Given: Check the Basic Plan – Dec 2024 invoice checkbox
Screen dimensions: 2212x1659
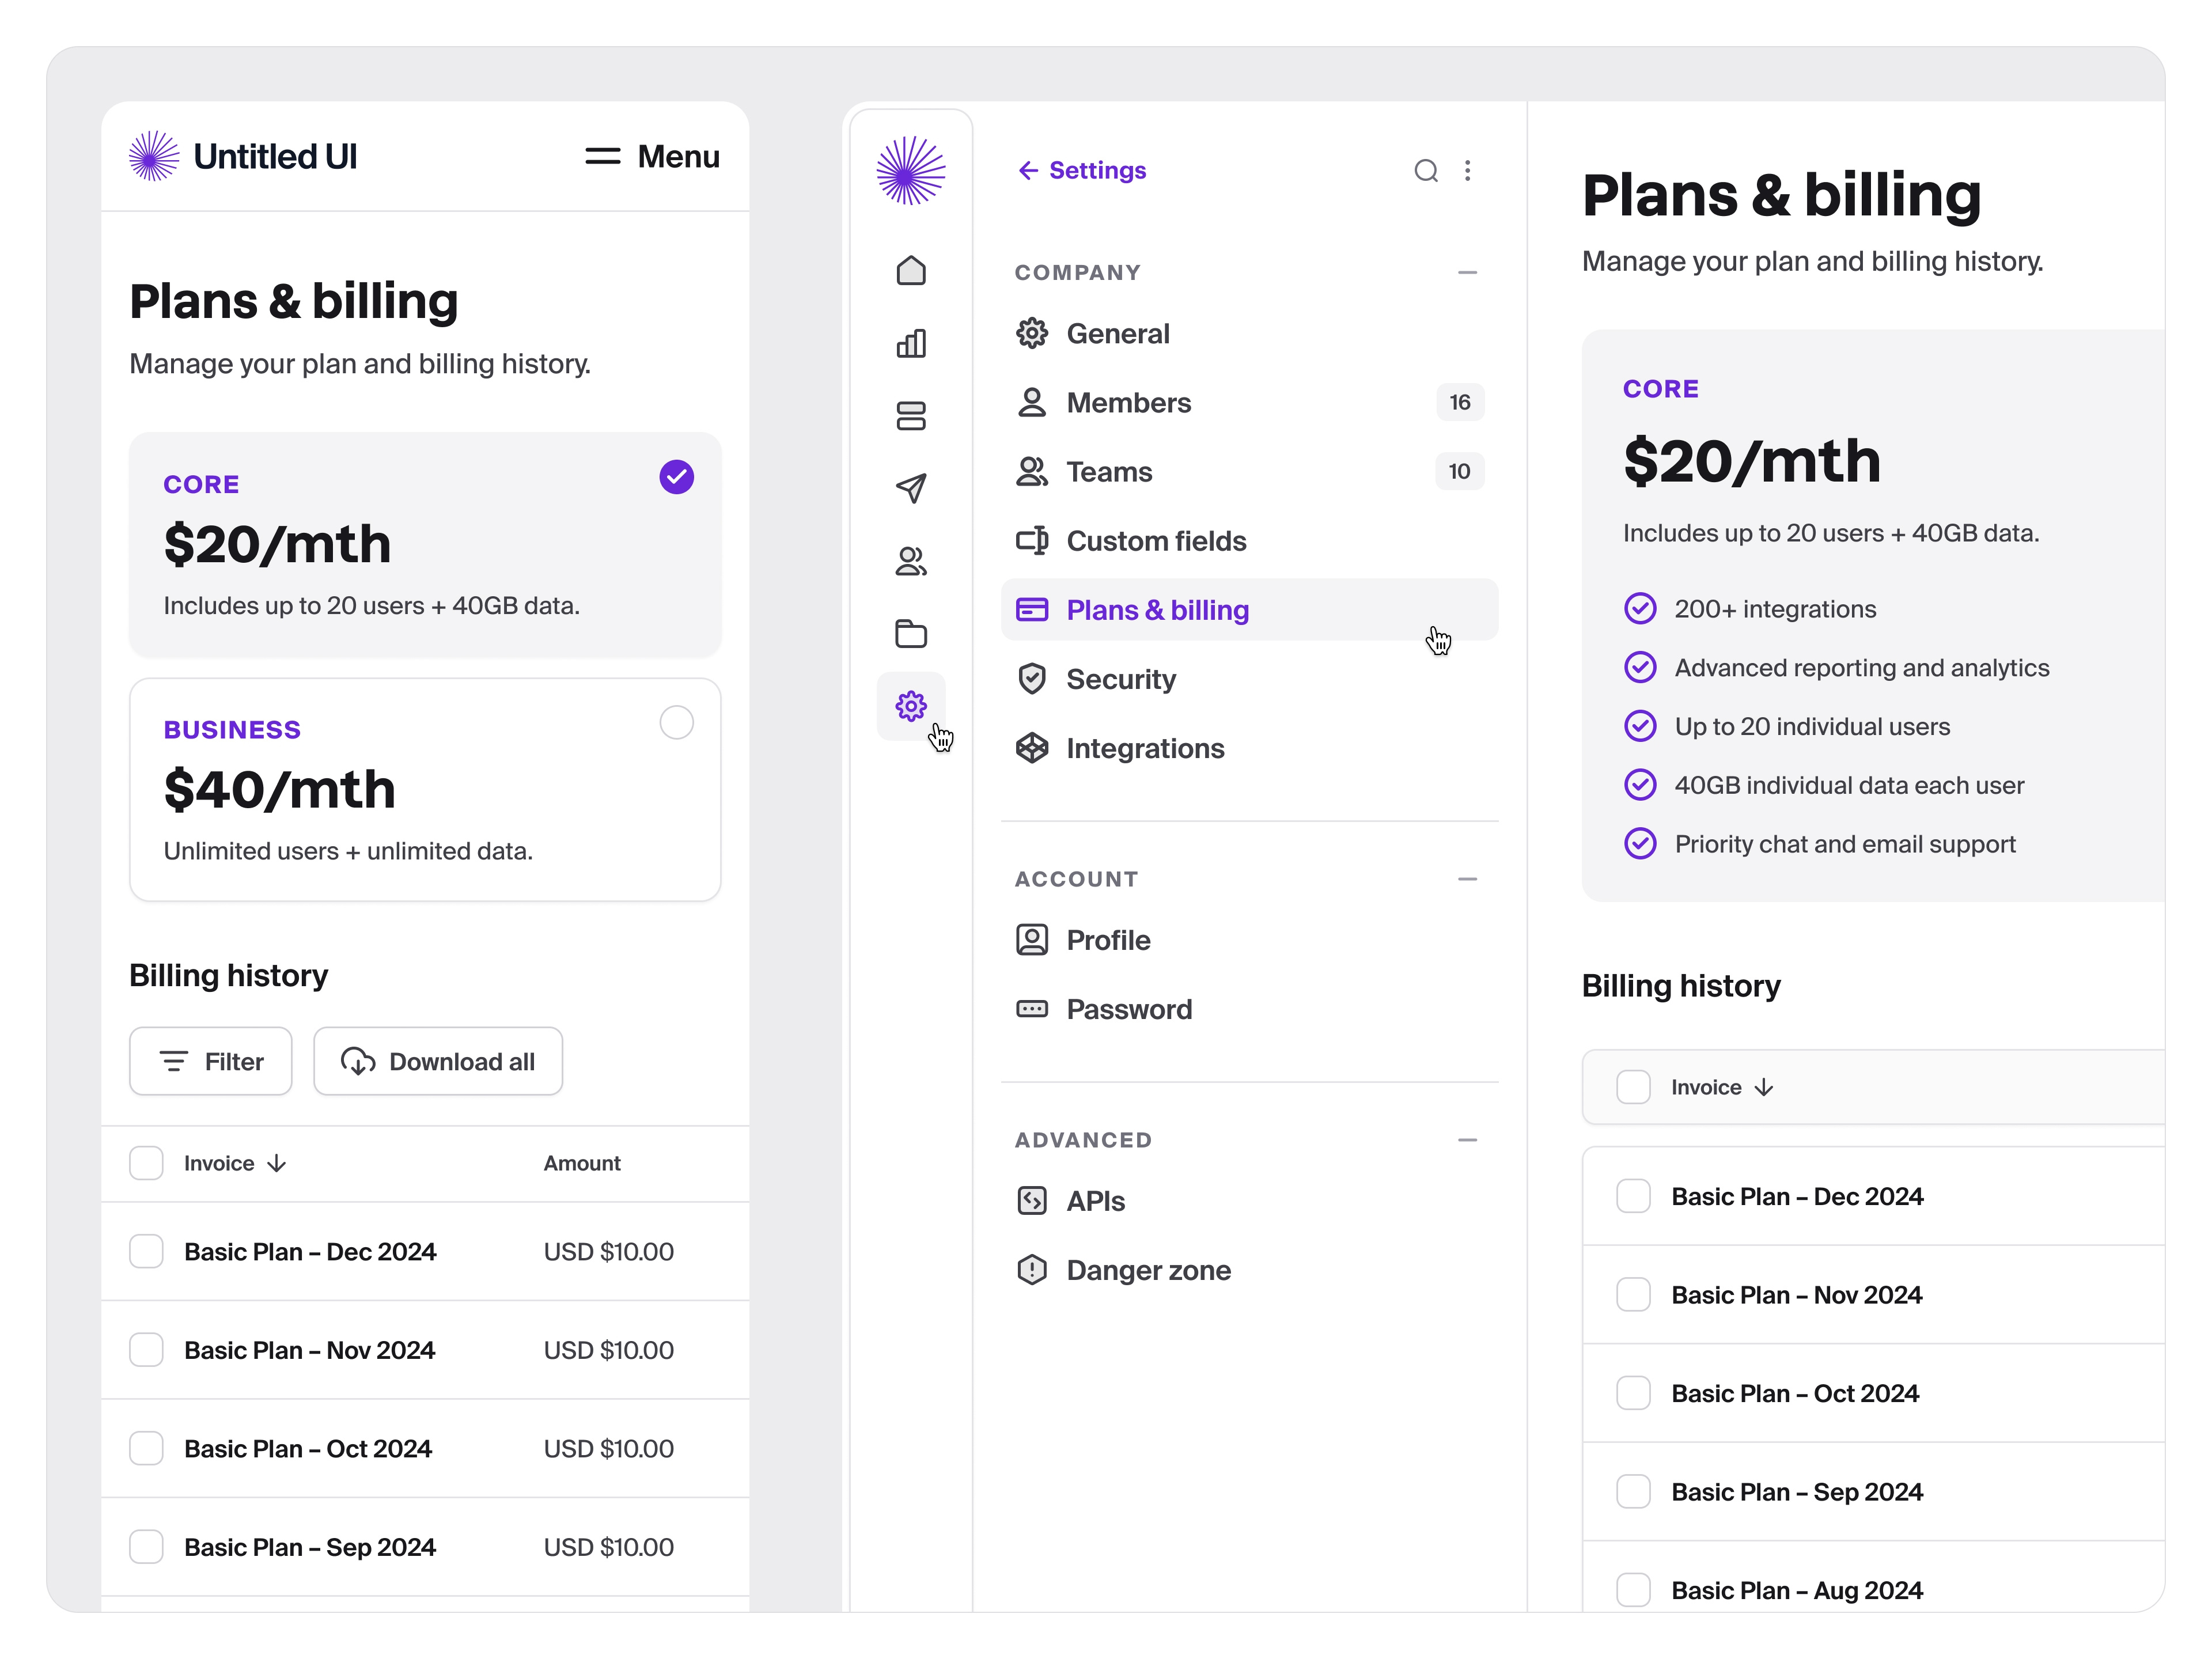Looking at the screenshot, I should tap(147, 1251).
